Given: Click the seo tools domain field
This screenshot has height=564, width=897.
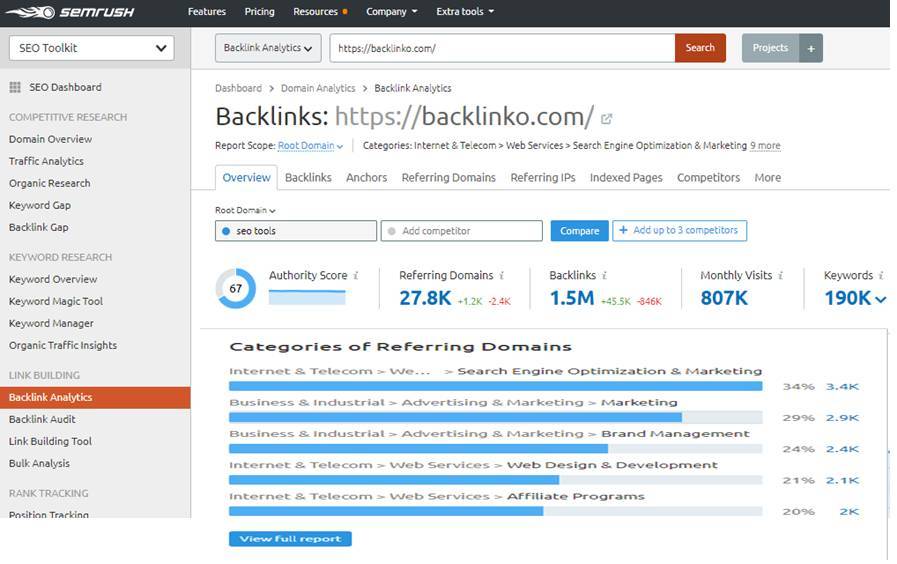Looking at the screenshot, I should tap(296, 231).
